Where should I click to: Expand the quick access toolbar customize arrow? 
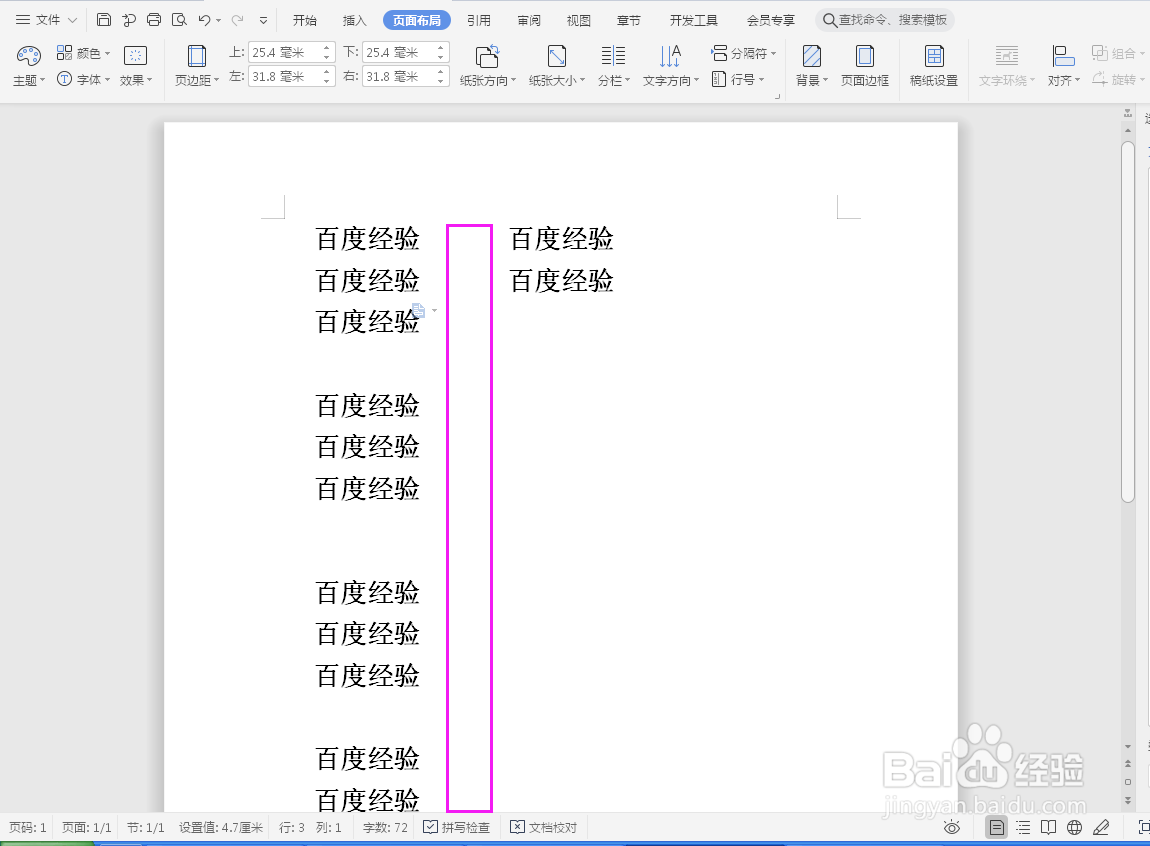click(x=263, y=21)
